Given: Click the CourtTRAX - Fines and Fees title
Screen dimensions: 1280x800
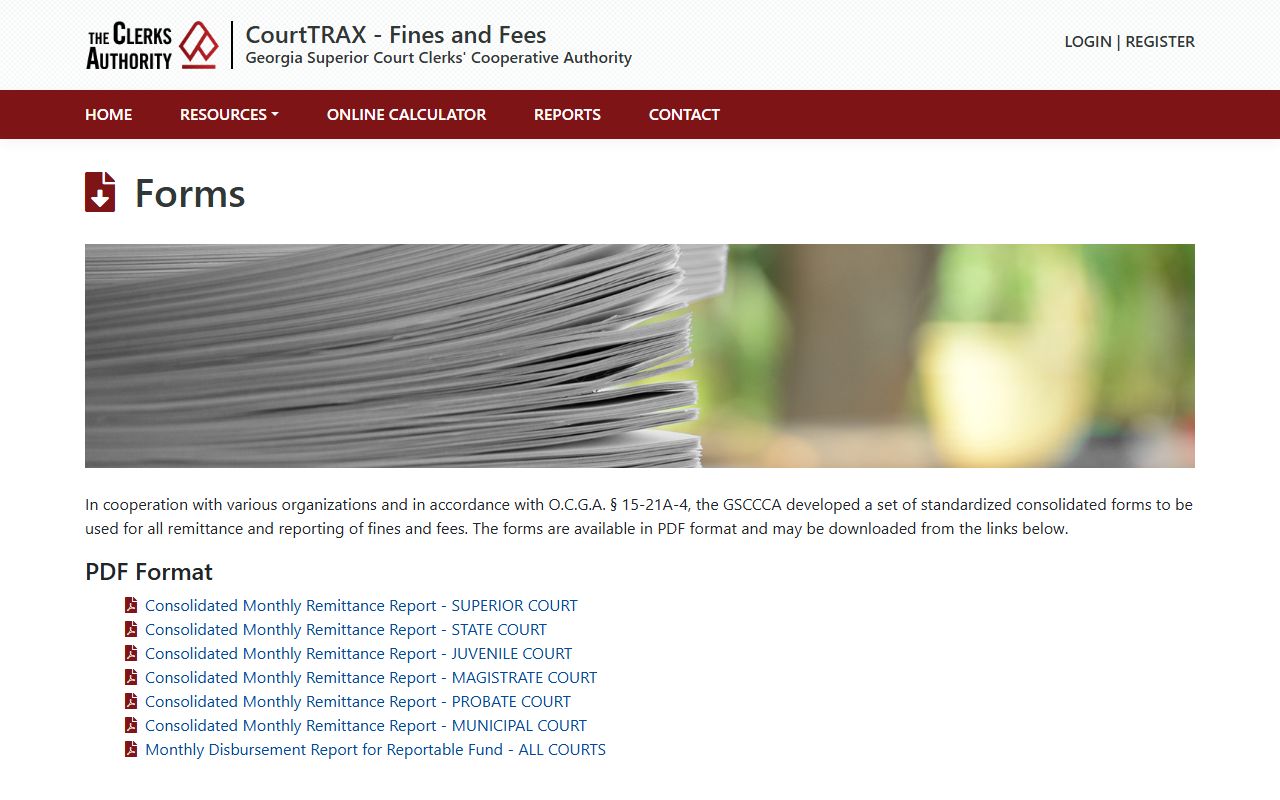Looking at the screenshot, I should pos(396,34).
